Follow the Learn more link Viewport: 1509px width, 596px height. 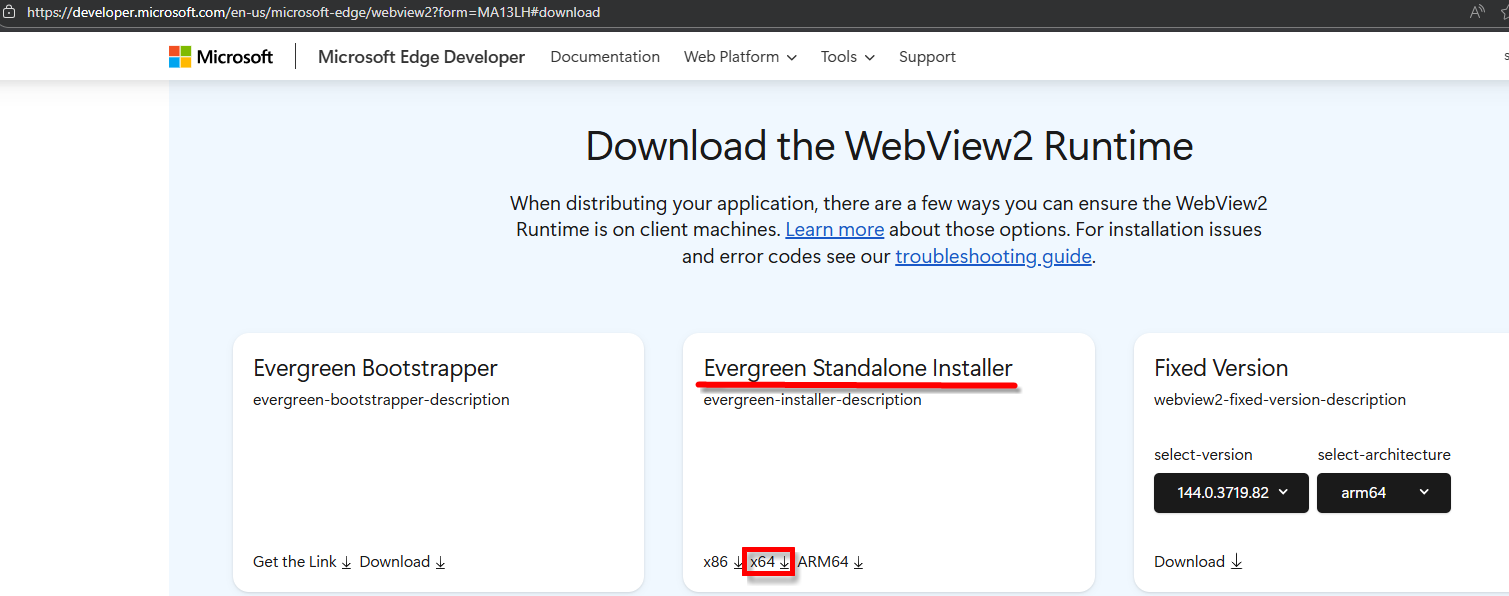834,230
